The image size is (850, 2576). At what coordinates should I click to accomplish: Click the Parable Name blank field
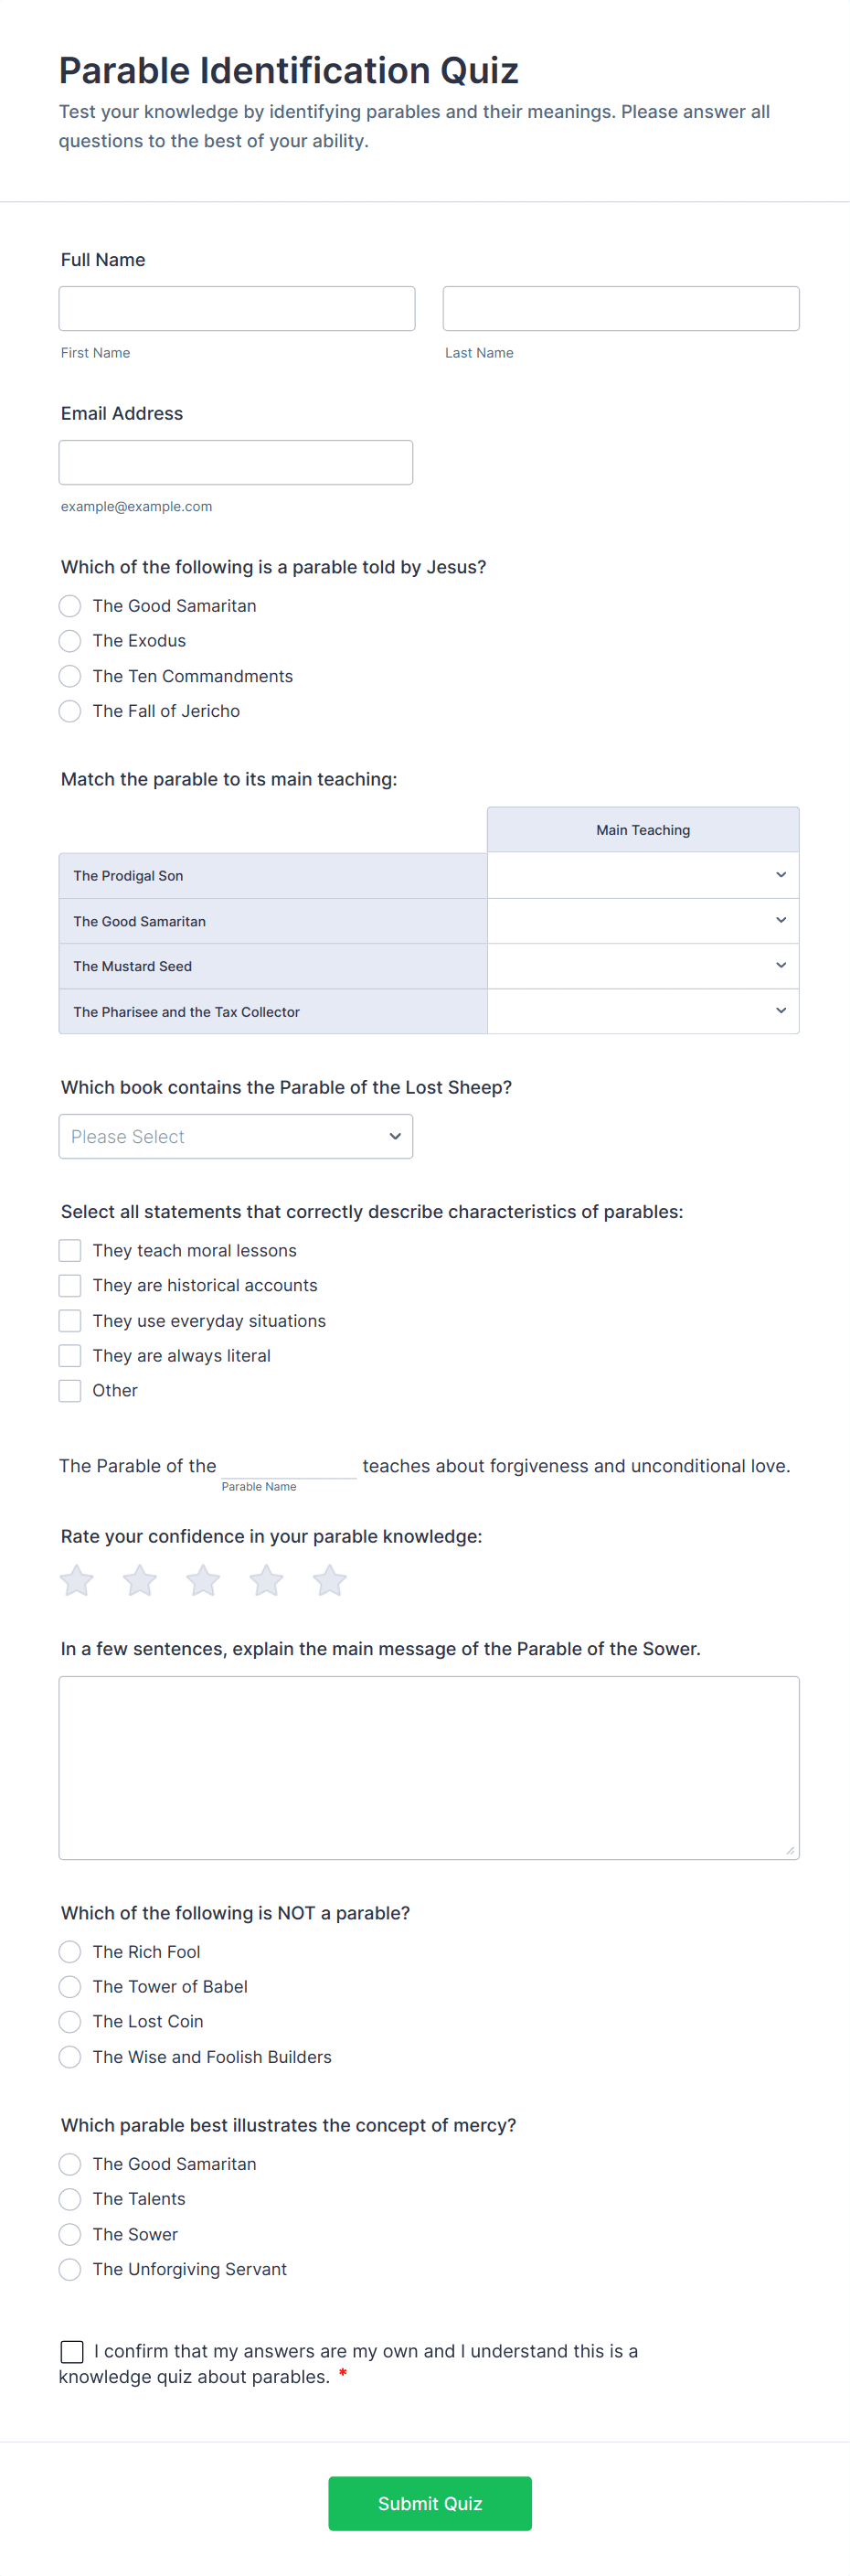[x=289, y=1465]
